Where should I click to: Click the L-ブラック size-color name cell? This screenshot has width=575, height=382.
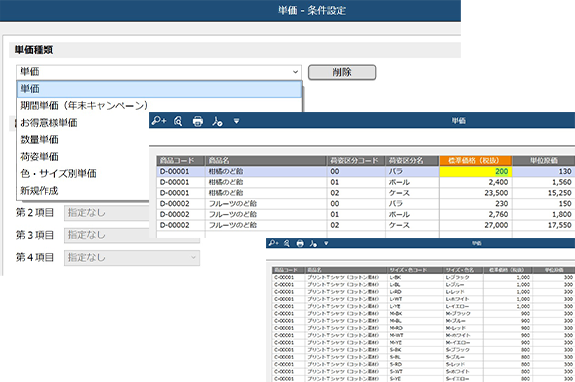tap(463, 278)
